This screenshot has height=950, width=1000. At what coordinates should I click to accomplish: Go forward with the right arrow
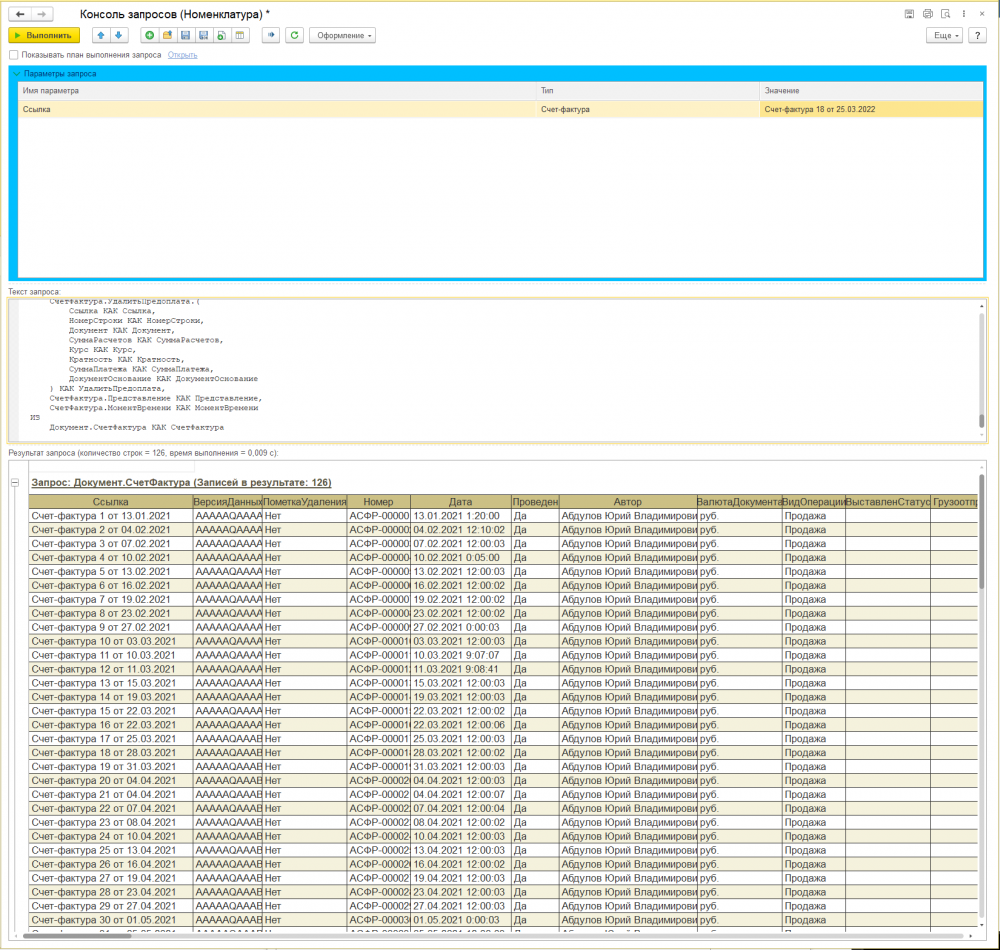coord(41,13)
